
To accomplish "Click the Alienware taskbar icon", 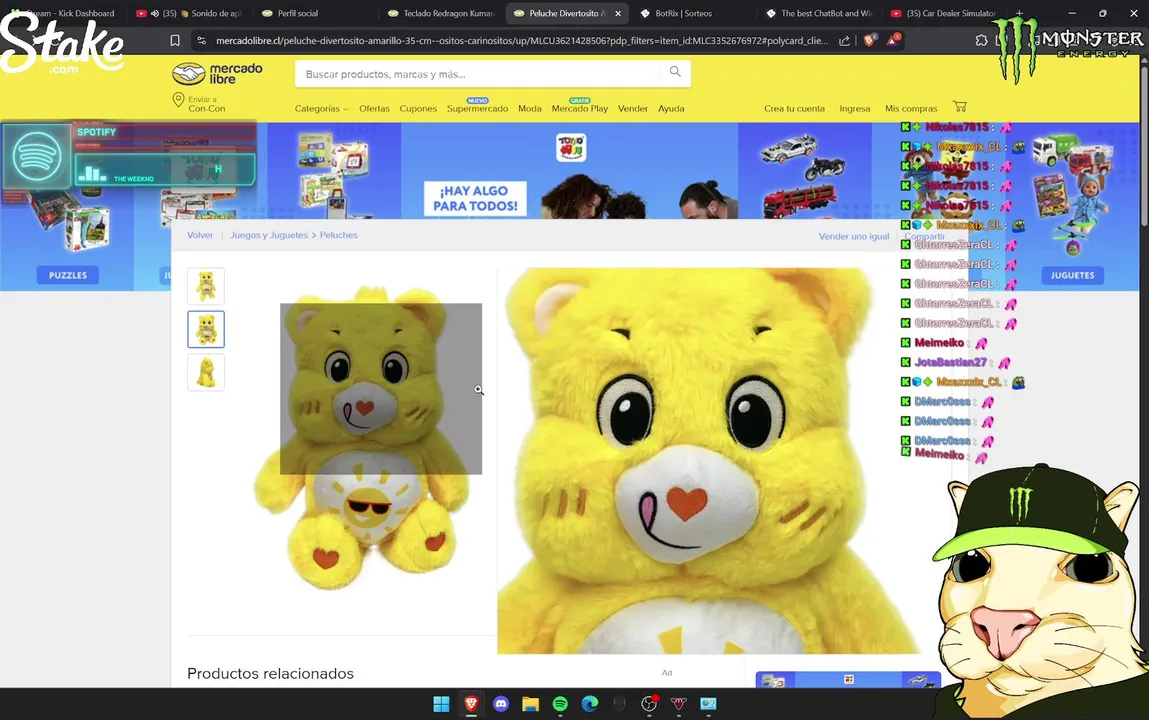I will (619, 704).
